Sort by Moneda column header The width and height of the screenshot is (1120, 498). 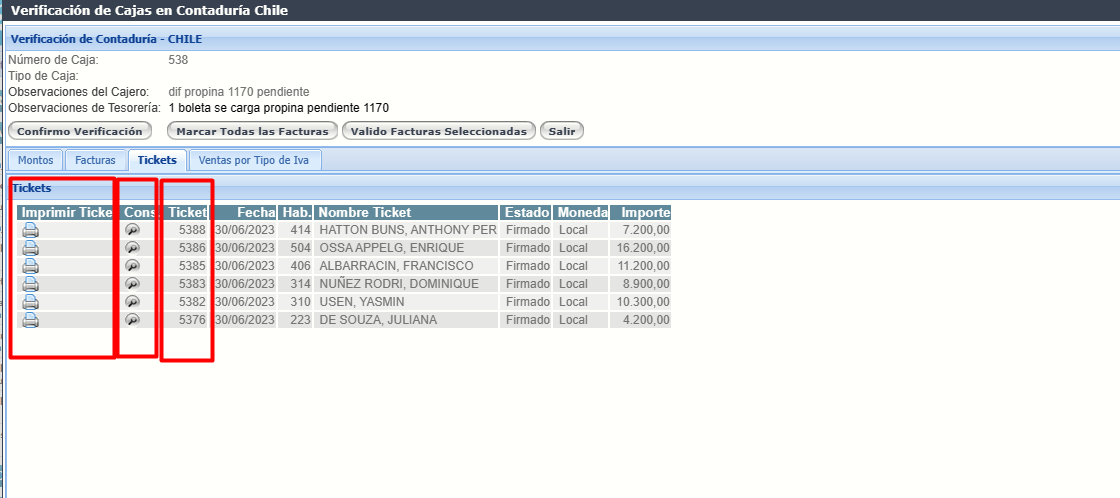pos(581,212)
